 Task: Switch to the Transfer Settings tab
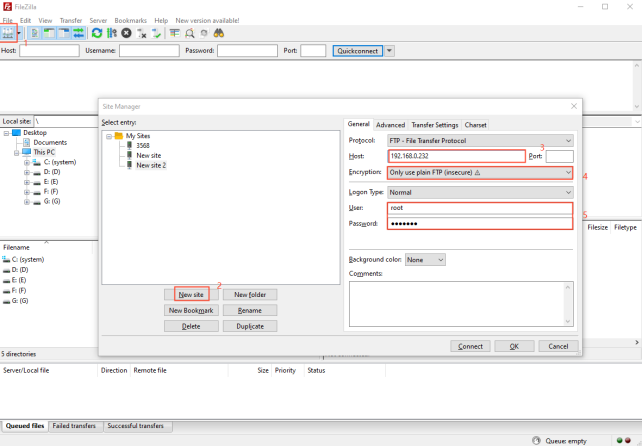point(435,125)
